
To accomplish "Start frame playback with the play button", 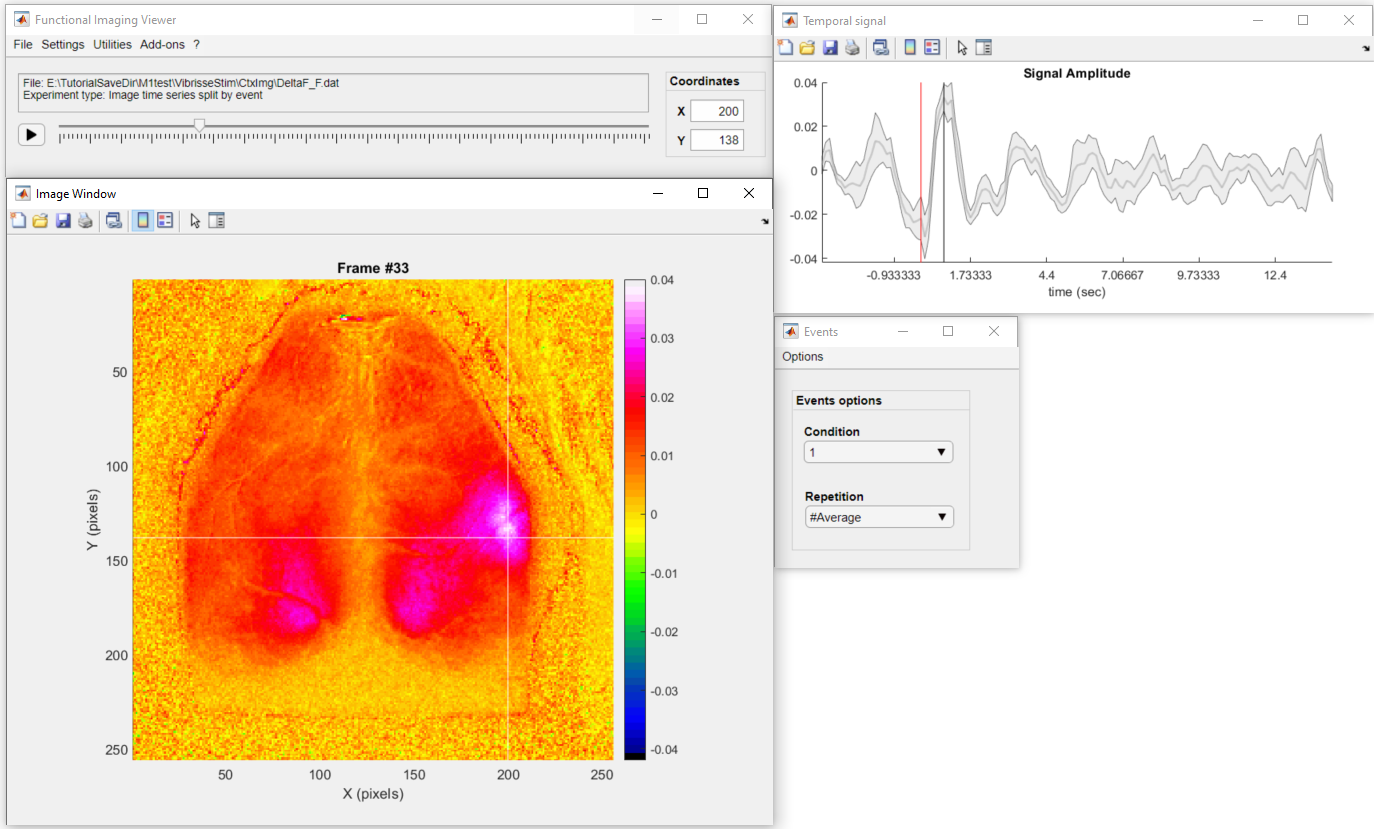I will click(31, 134).
